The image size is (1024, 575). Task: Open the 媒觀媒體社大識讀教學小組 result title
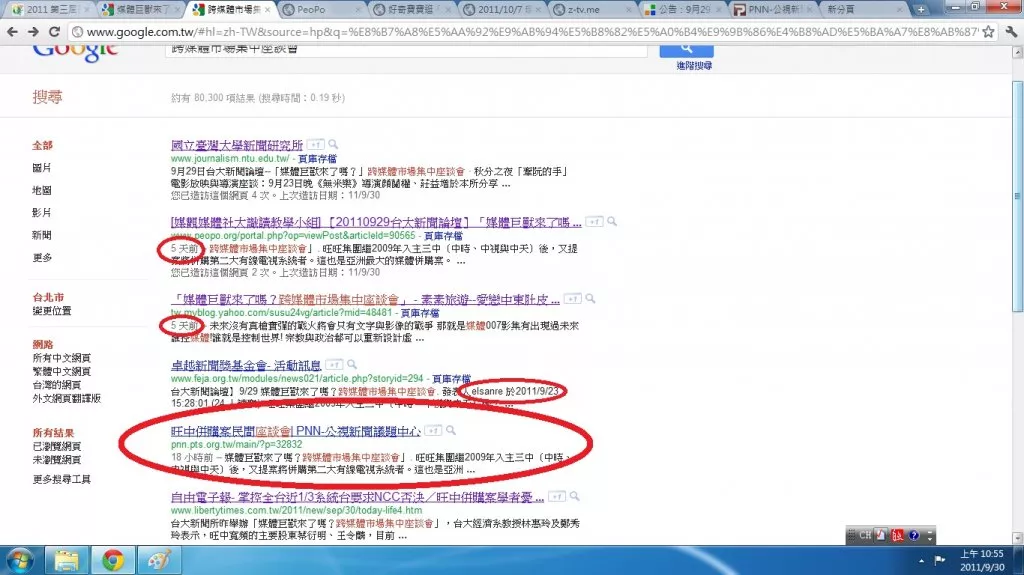376,222
